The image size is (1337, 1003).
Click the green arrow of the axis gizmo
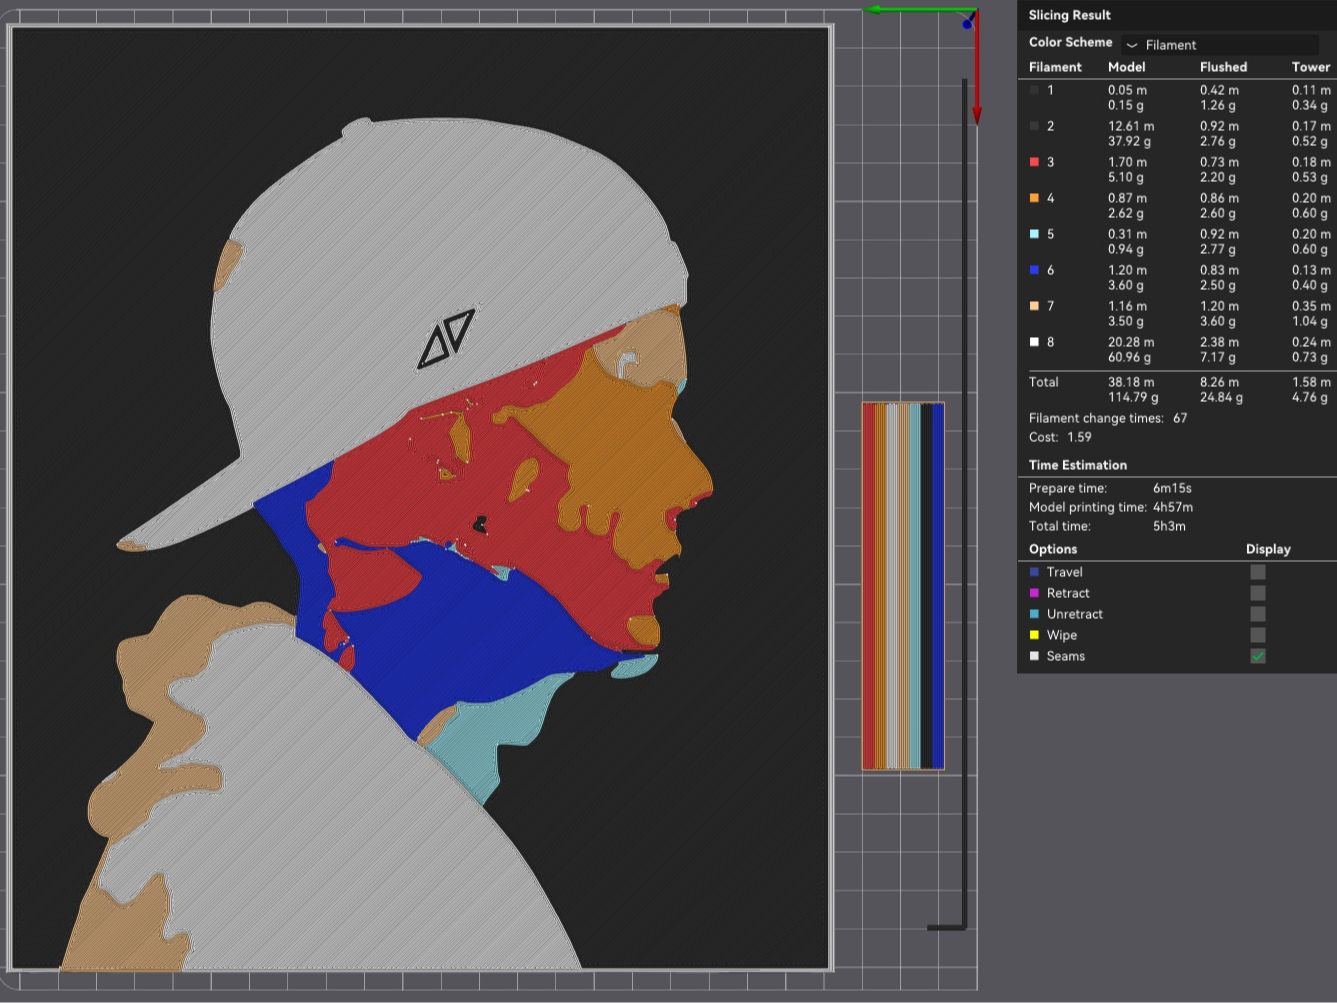point(918,10)
